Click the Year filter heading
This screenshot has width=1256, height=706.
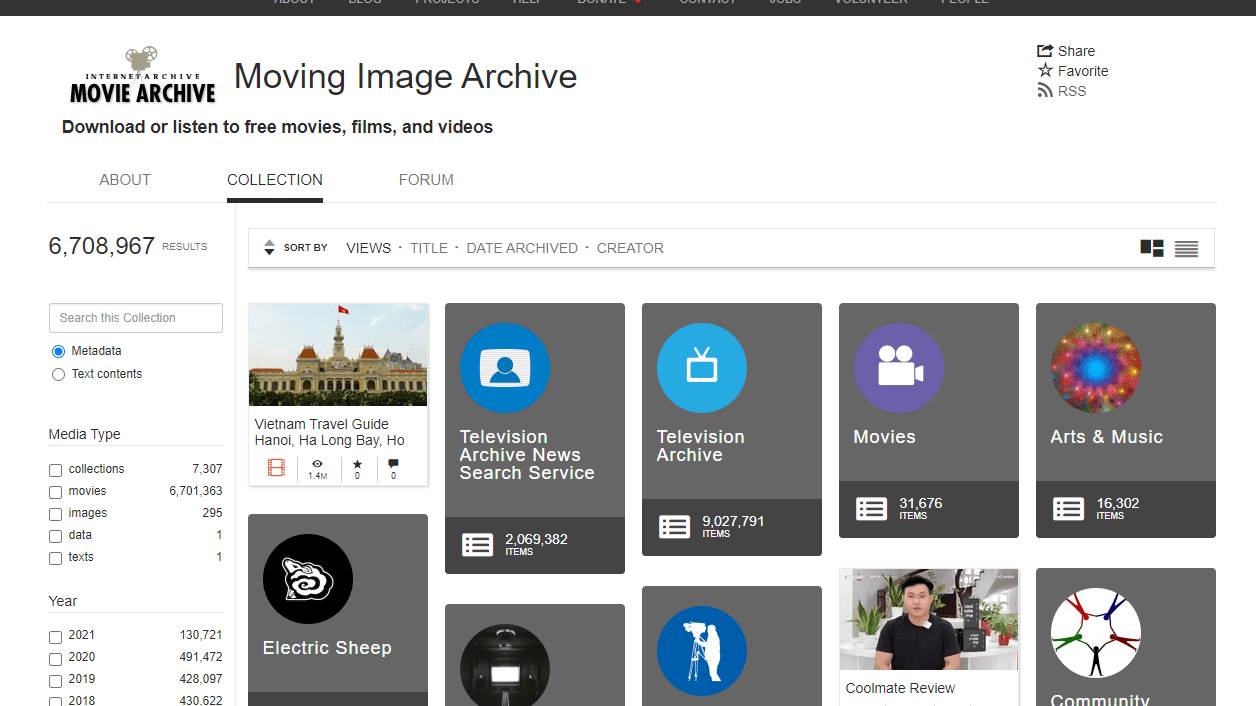[x=63, y=601]
